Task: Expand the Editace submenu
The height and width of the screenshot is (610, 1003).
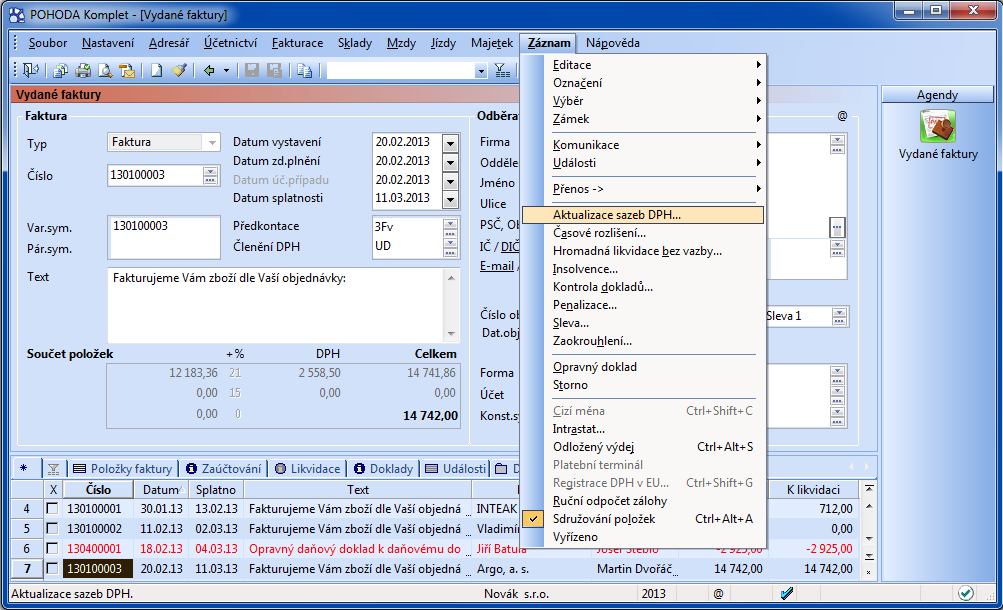Action: tap(643, 65)
